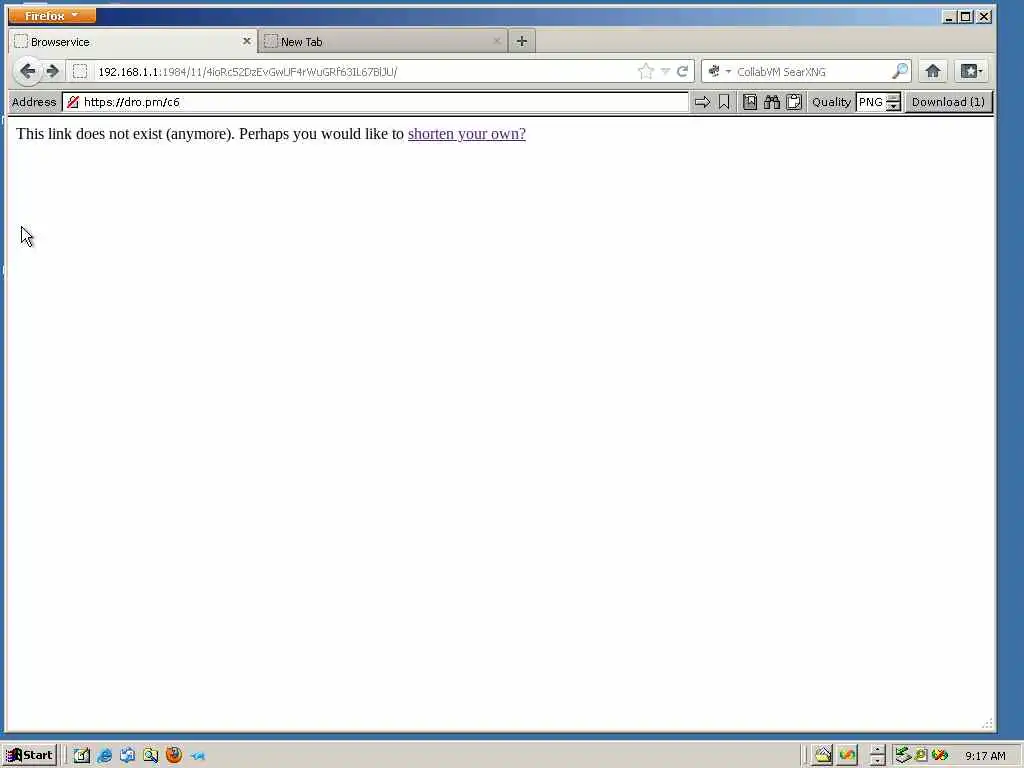1024x768 pixels.
Task: Switch to the Browservice tab
Action: click(133, 41)
